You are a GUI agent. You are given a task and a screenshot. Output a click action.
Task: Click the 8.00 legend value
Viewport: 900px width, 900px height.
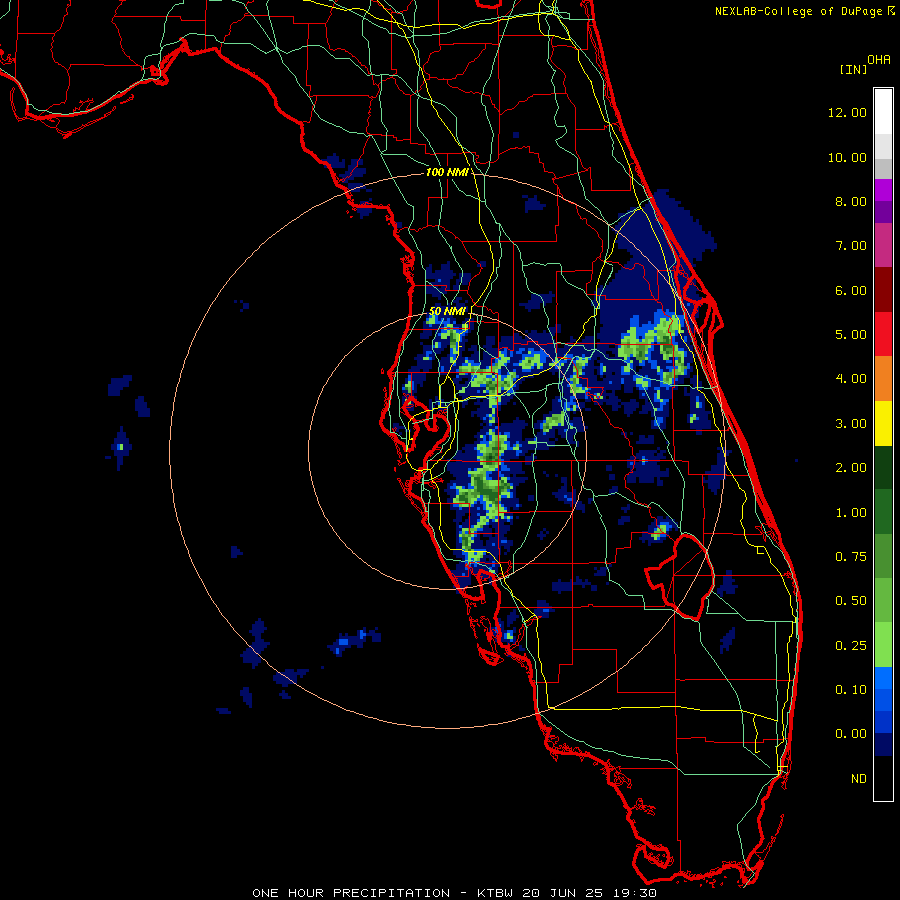pyautogui.click(x=850, y=201)
